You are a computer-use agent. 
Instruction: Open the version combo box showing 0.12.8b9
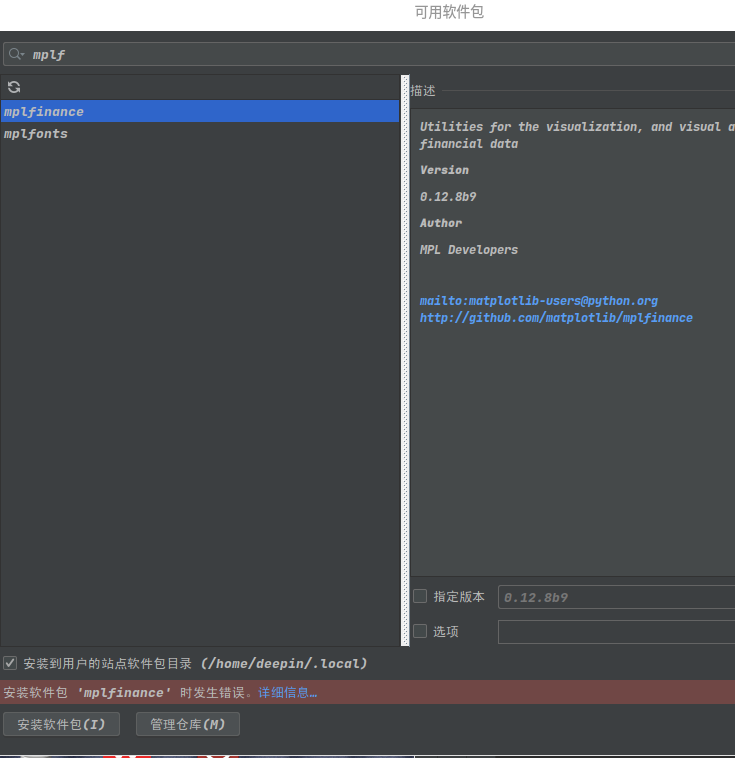[615, 597]
